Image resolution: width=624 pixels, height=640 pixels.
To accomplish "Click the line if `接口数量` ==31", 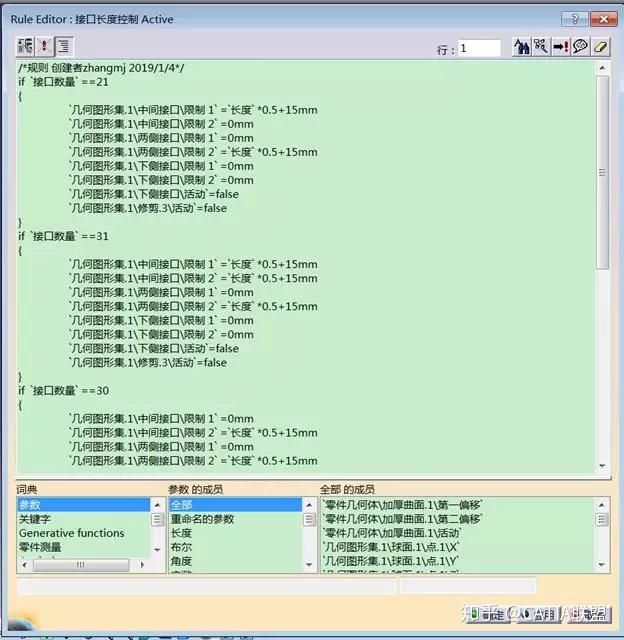I will coord(64,236).
